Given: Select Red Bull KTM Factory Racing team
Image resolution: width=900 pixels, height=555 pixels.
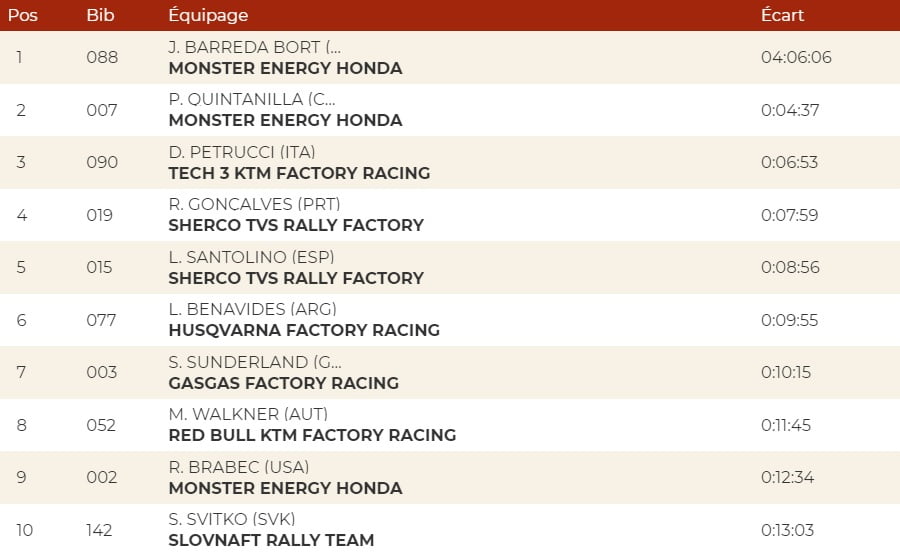Looking at the screenshot, I should (312, 435).
